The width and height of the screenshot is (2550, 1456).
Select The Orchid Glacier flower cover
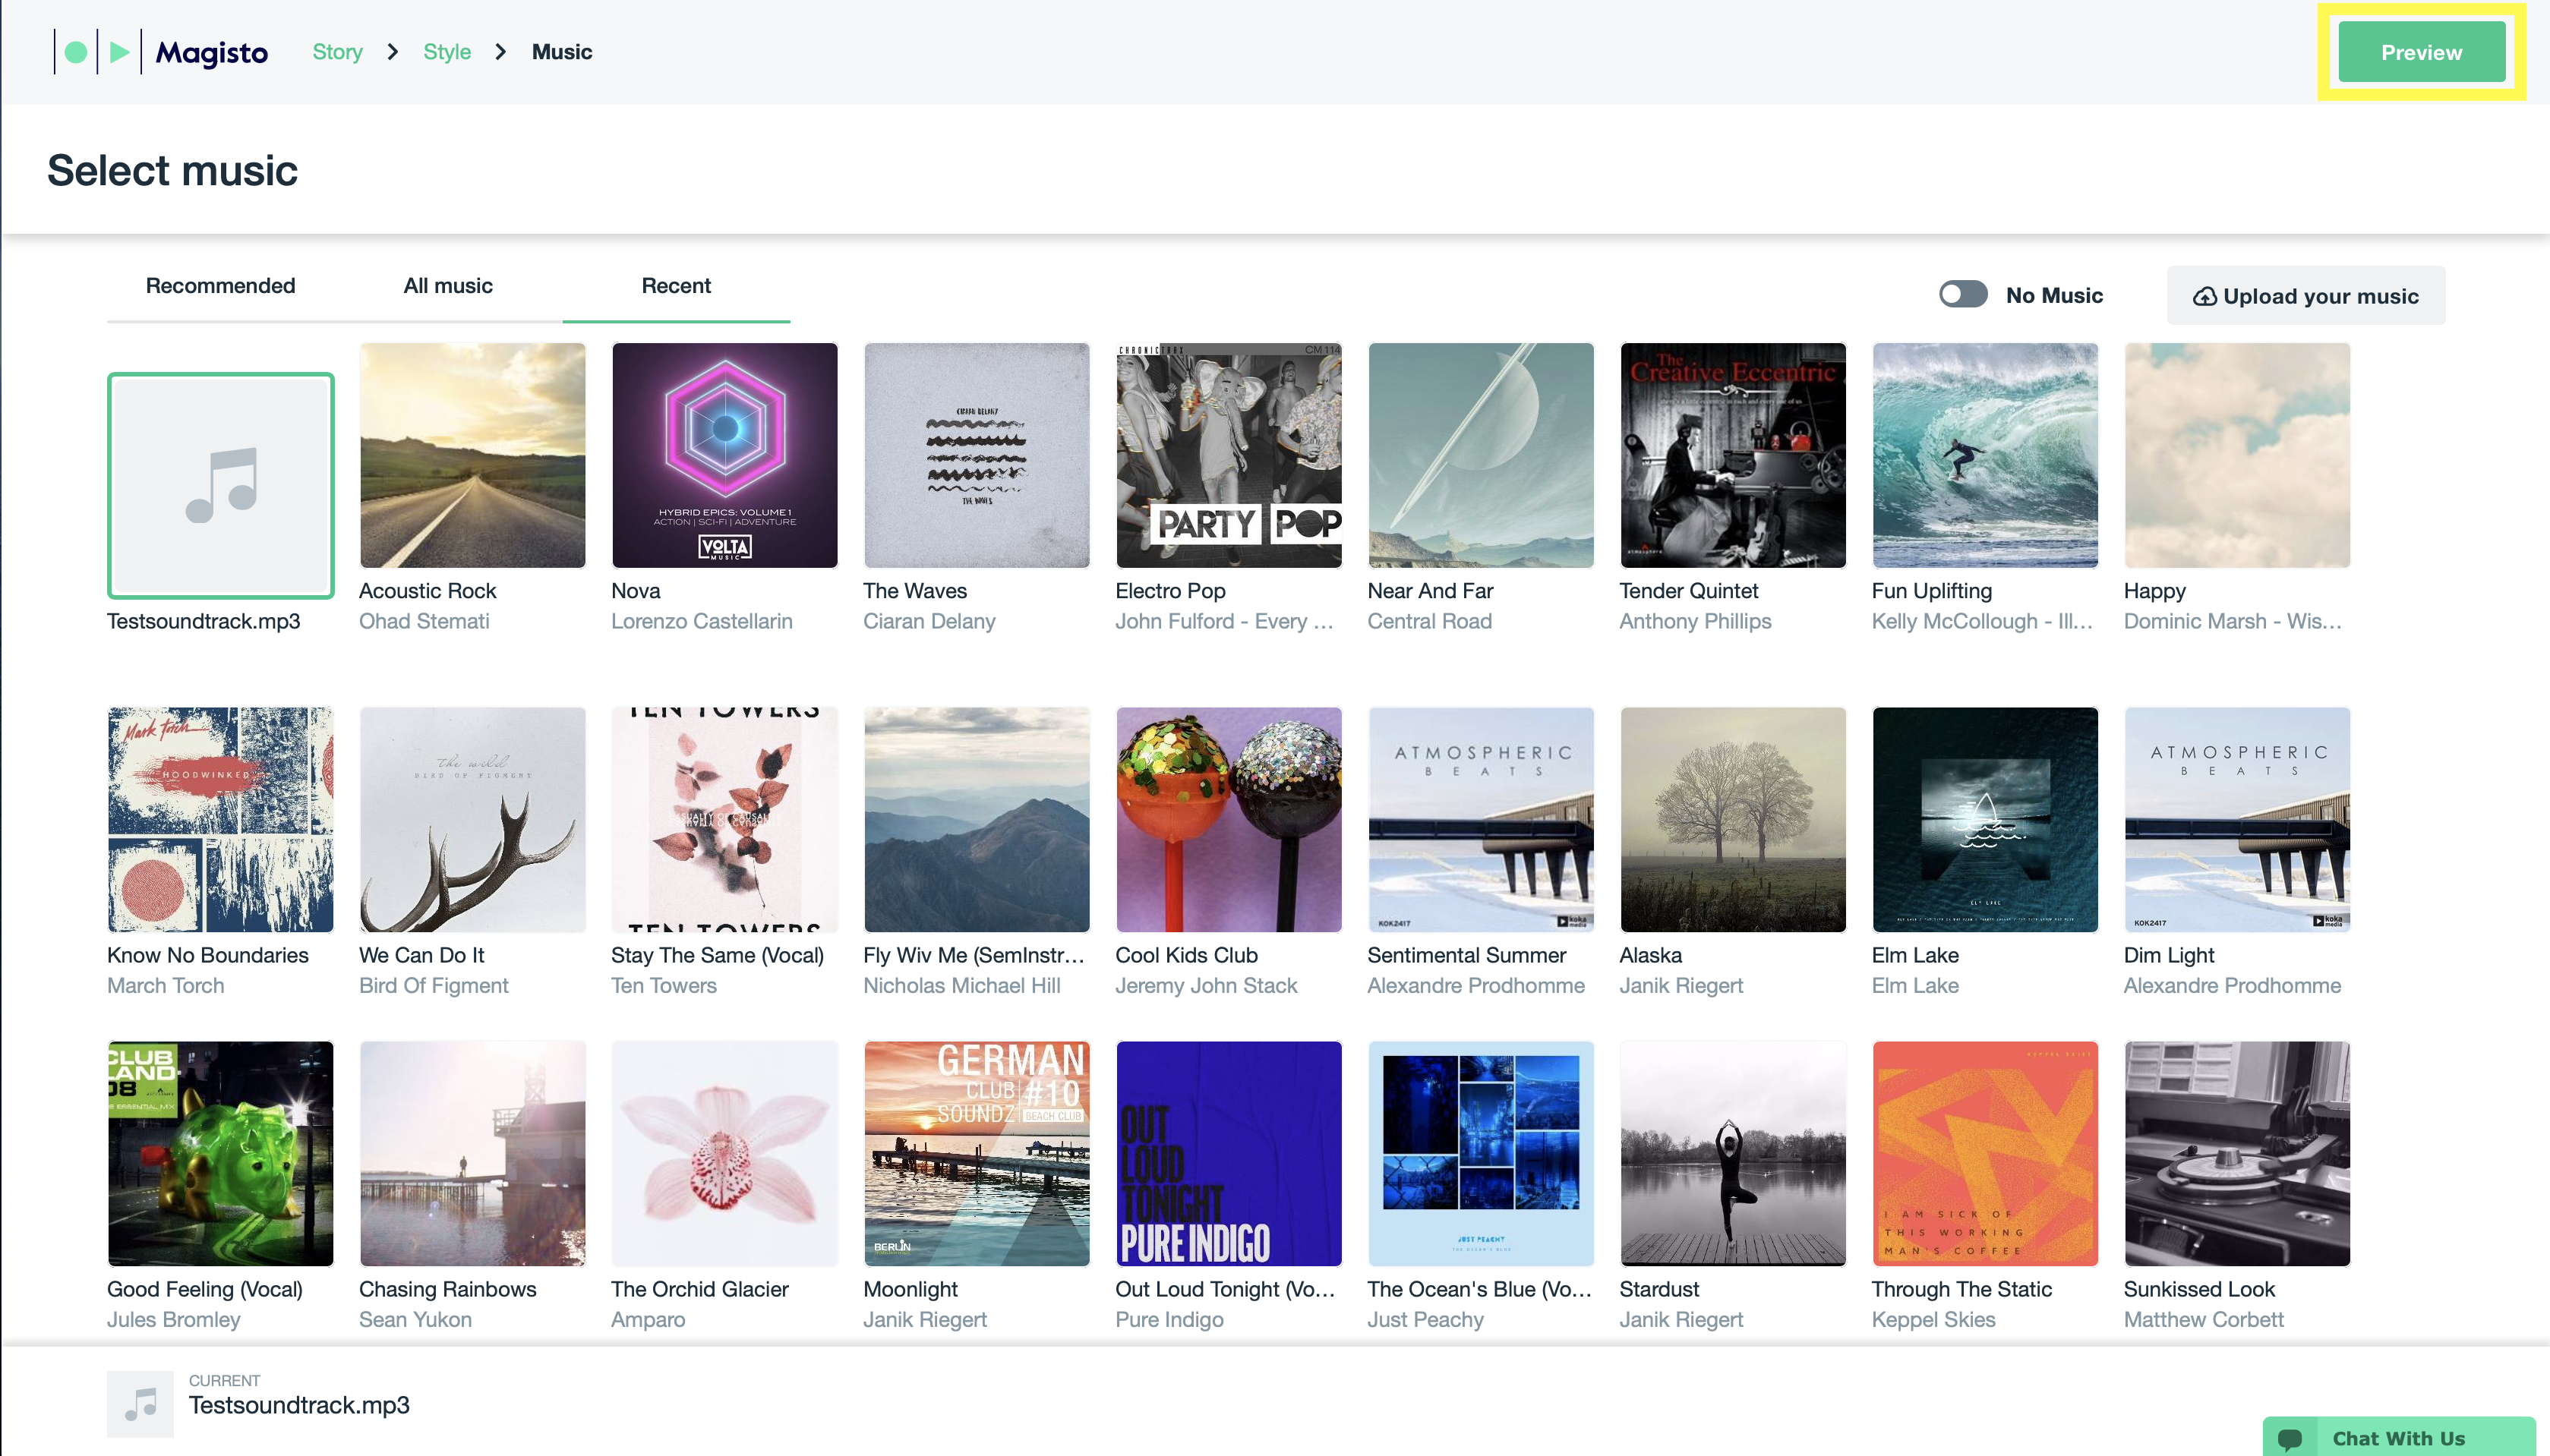(724, 1153)
